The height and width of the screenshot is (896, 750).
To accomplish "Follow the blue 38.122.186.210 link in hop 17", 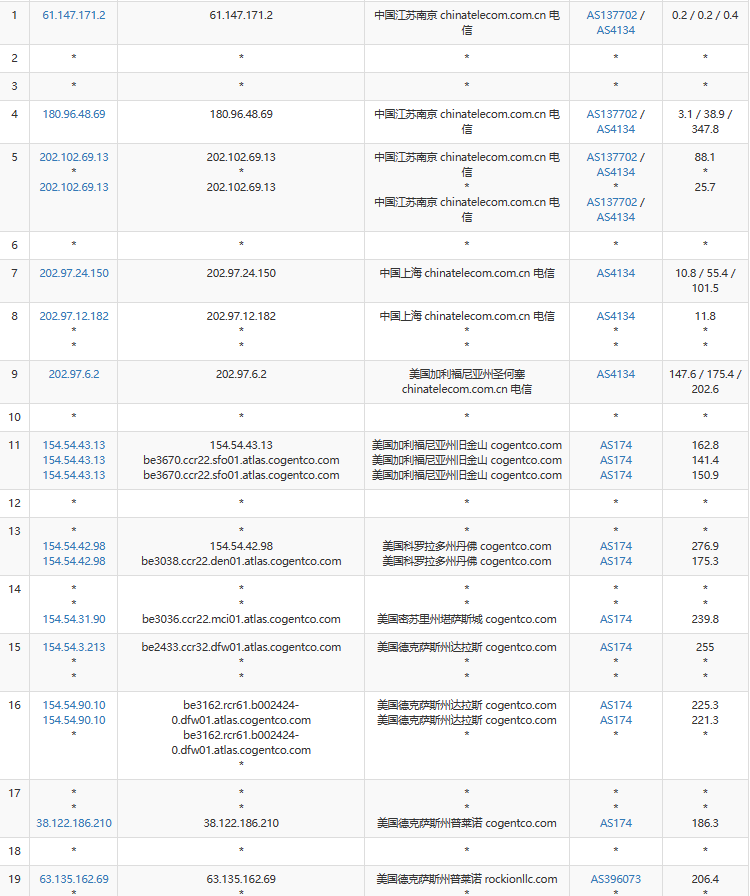I will point(74,823).
